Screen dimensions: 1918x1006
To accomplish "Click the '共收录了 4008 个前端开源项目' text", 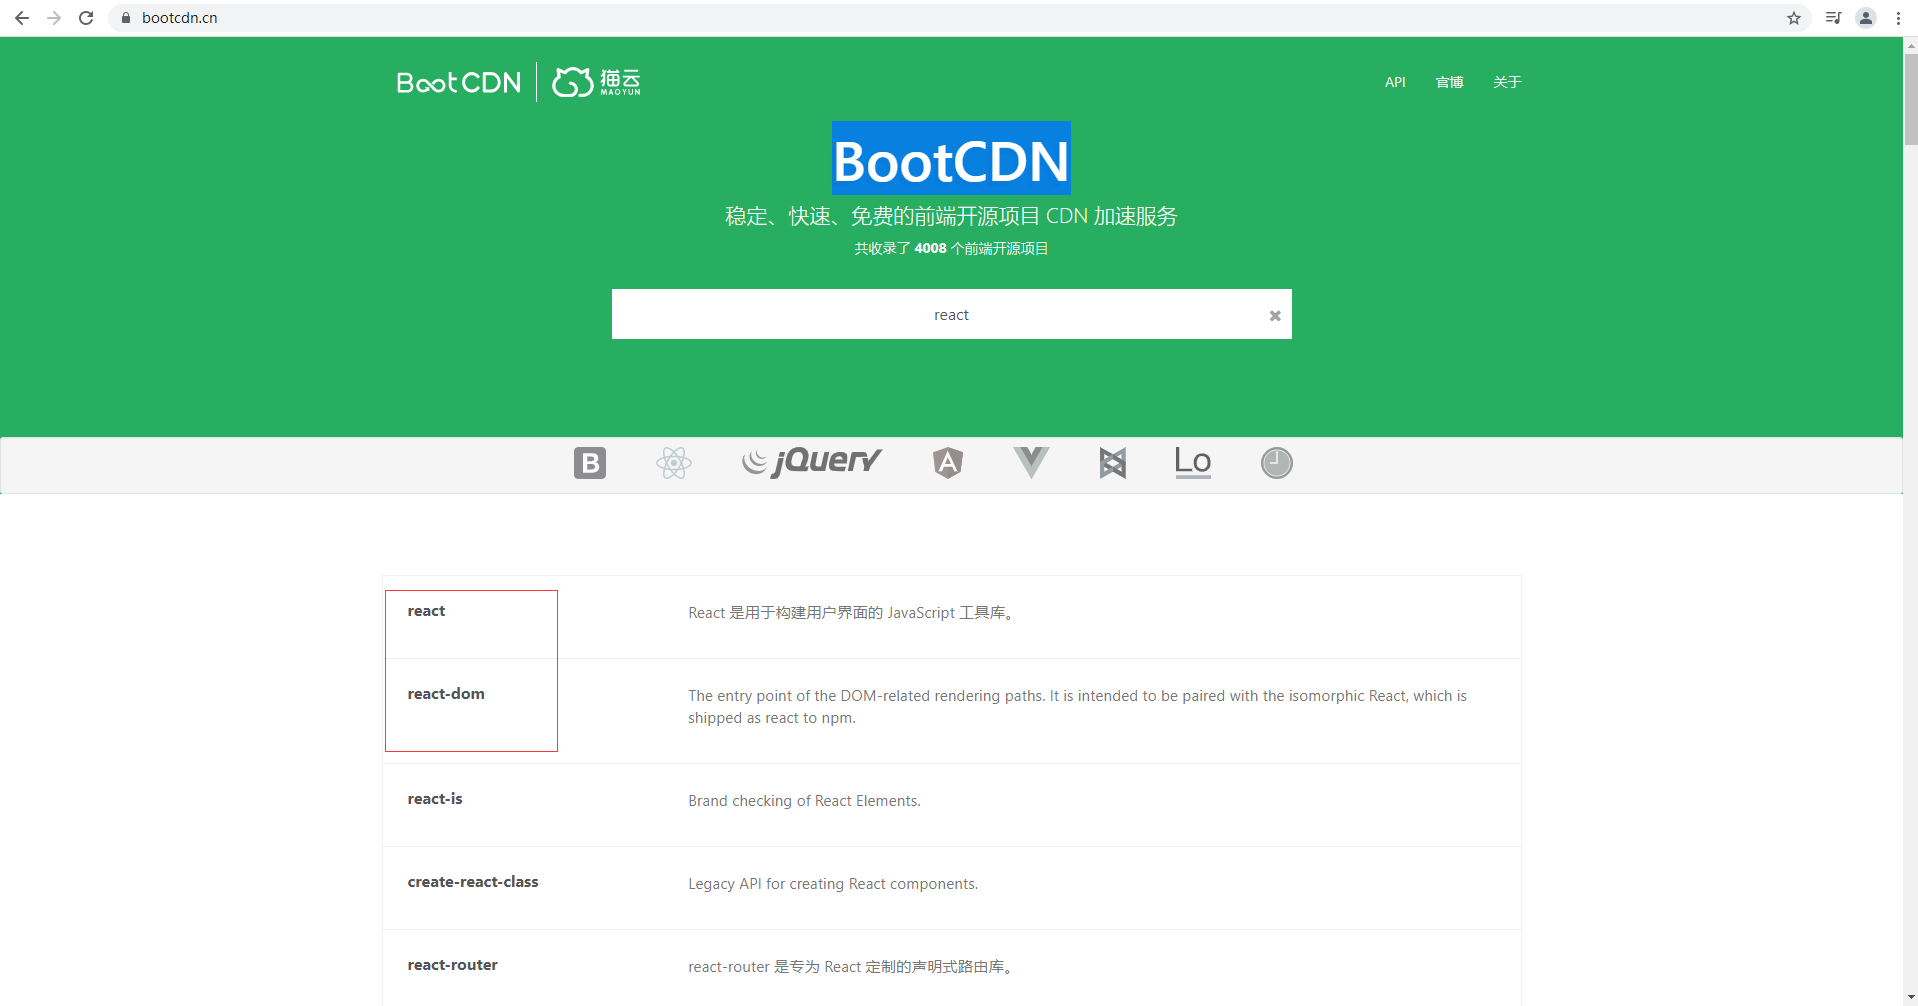I will 951,248.
